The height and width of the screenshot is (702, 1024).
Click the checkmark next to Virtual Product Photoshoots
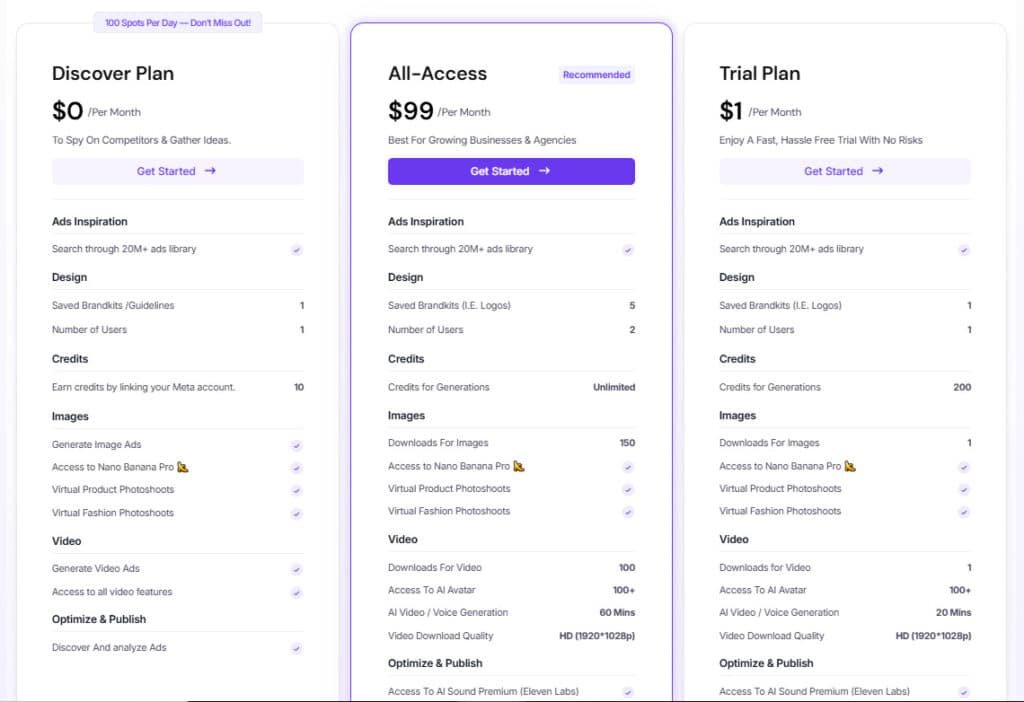(x=296, y=489)
